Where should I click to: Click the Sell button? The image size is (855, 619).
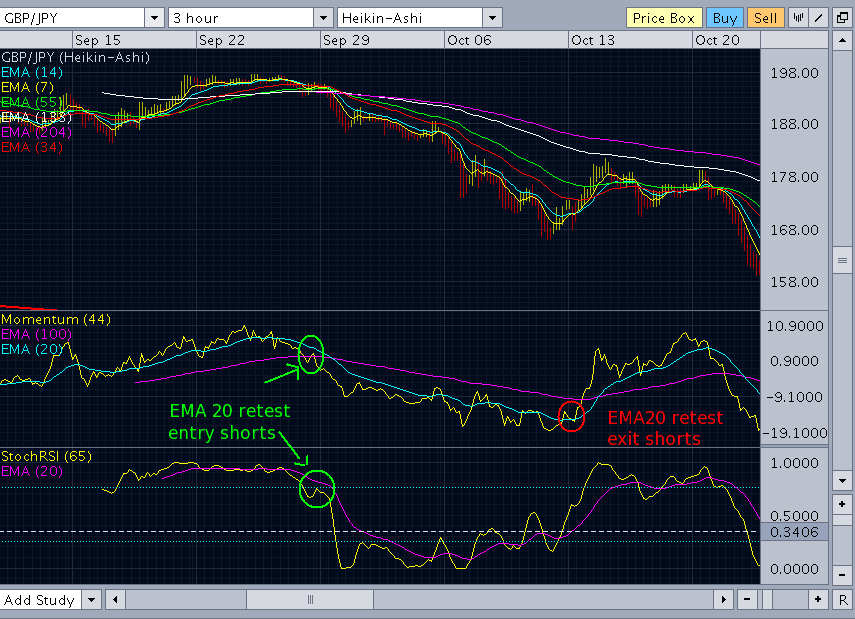click(765, 18)
